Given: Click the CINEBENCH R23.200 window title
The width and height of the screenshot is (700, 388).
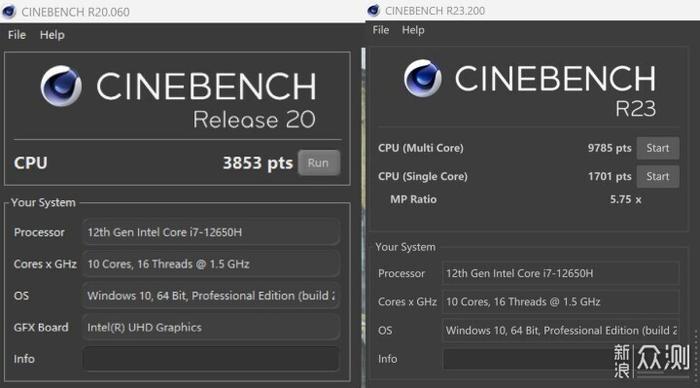Looking at the screenshot, I should click(435, 11).
